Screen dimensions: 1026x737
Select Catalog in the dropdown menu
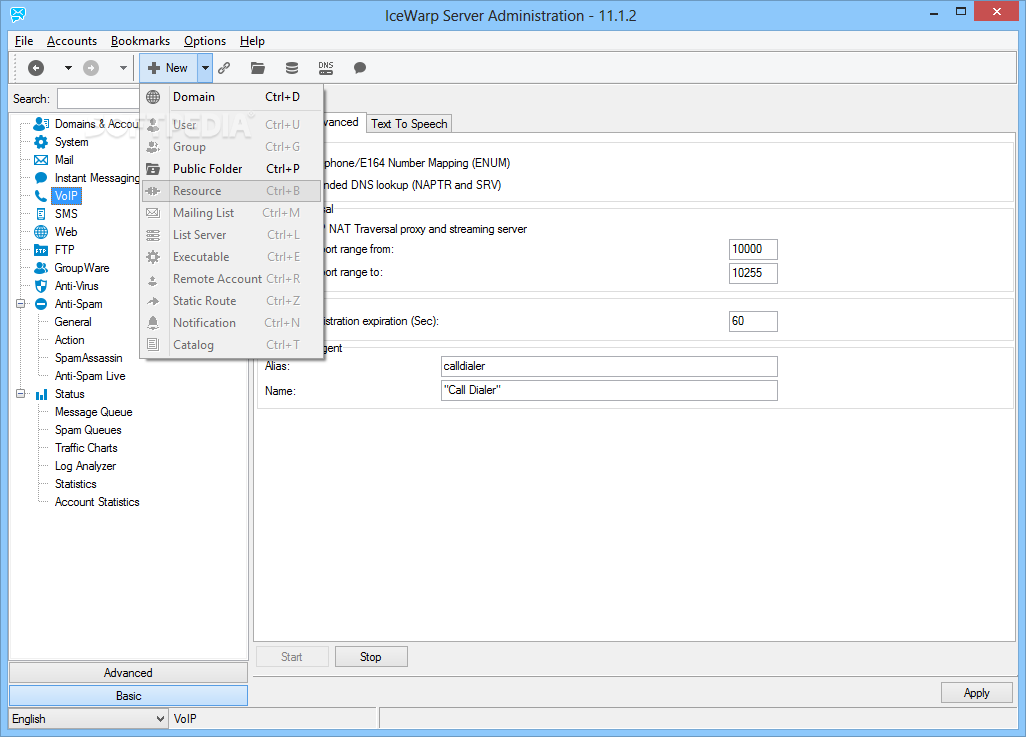pos(232,345)
